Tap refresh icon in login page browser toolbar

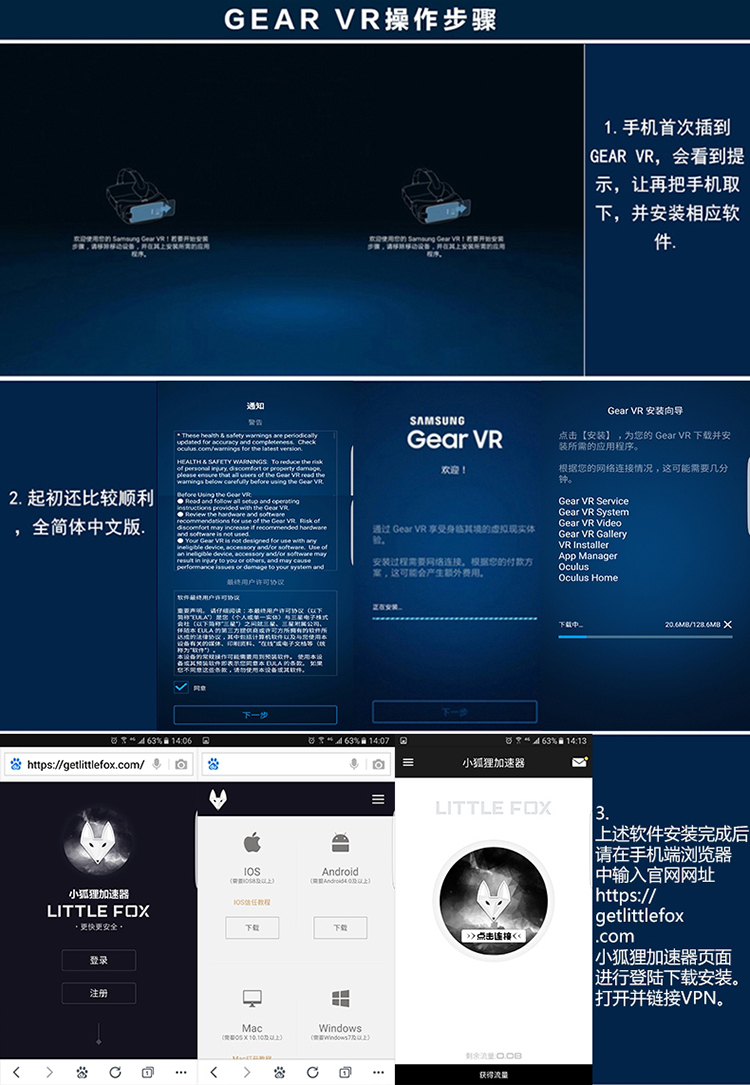(115, 1073)
